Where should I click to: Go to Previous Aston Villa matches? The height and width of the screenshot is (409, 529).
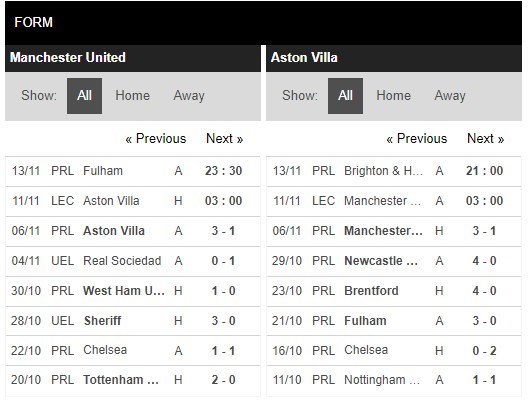point(417,139)
